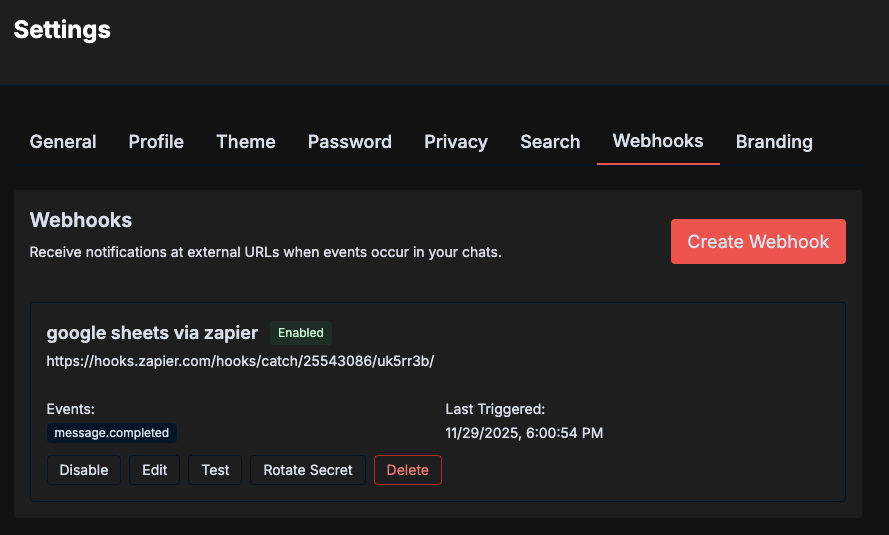Screen dimensions: 889x535
Task: Disable the google sheets via zapier webhook
Action: 84,470
